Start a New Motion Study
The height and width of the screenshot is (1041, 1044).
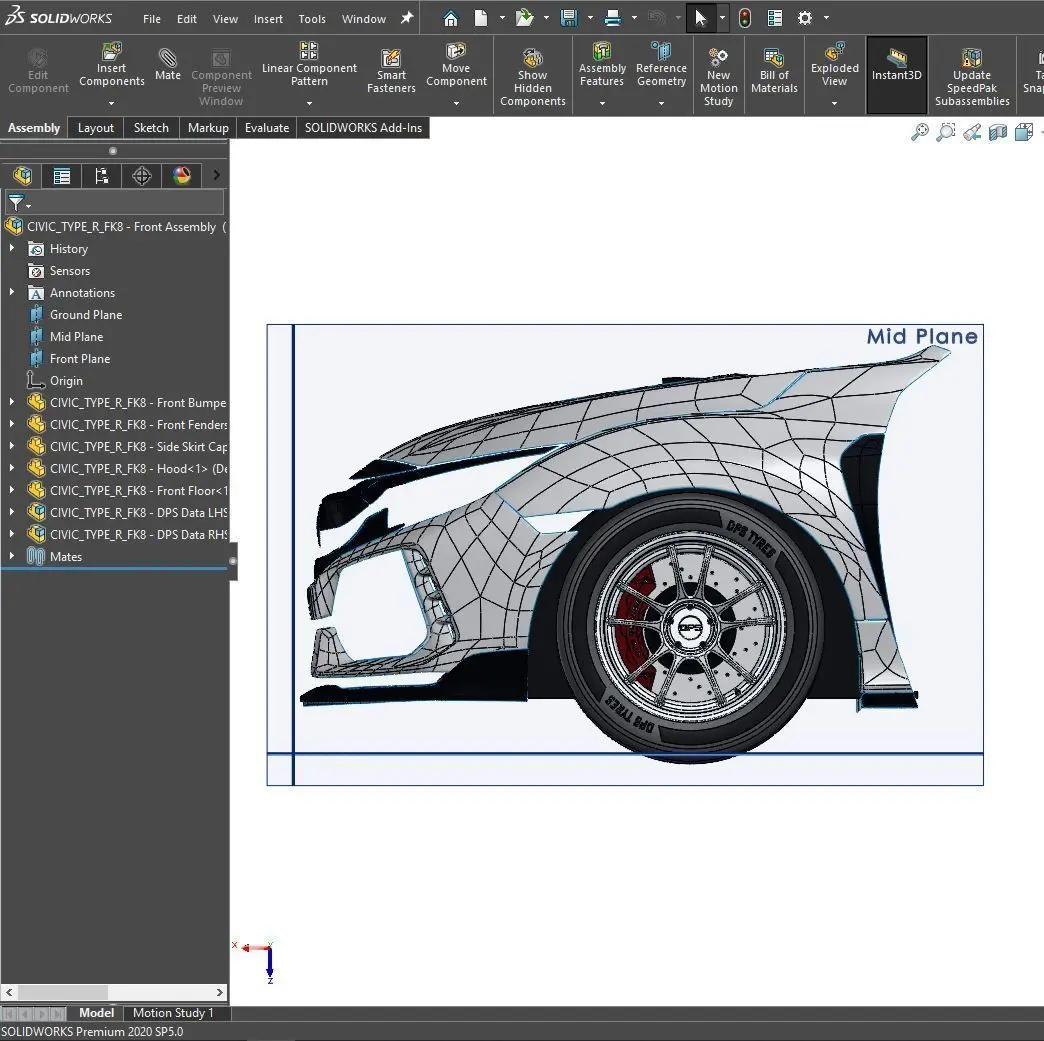click(x=718, y=77)
